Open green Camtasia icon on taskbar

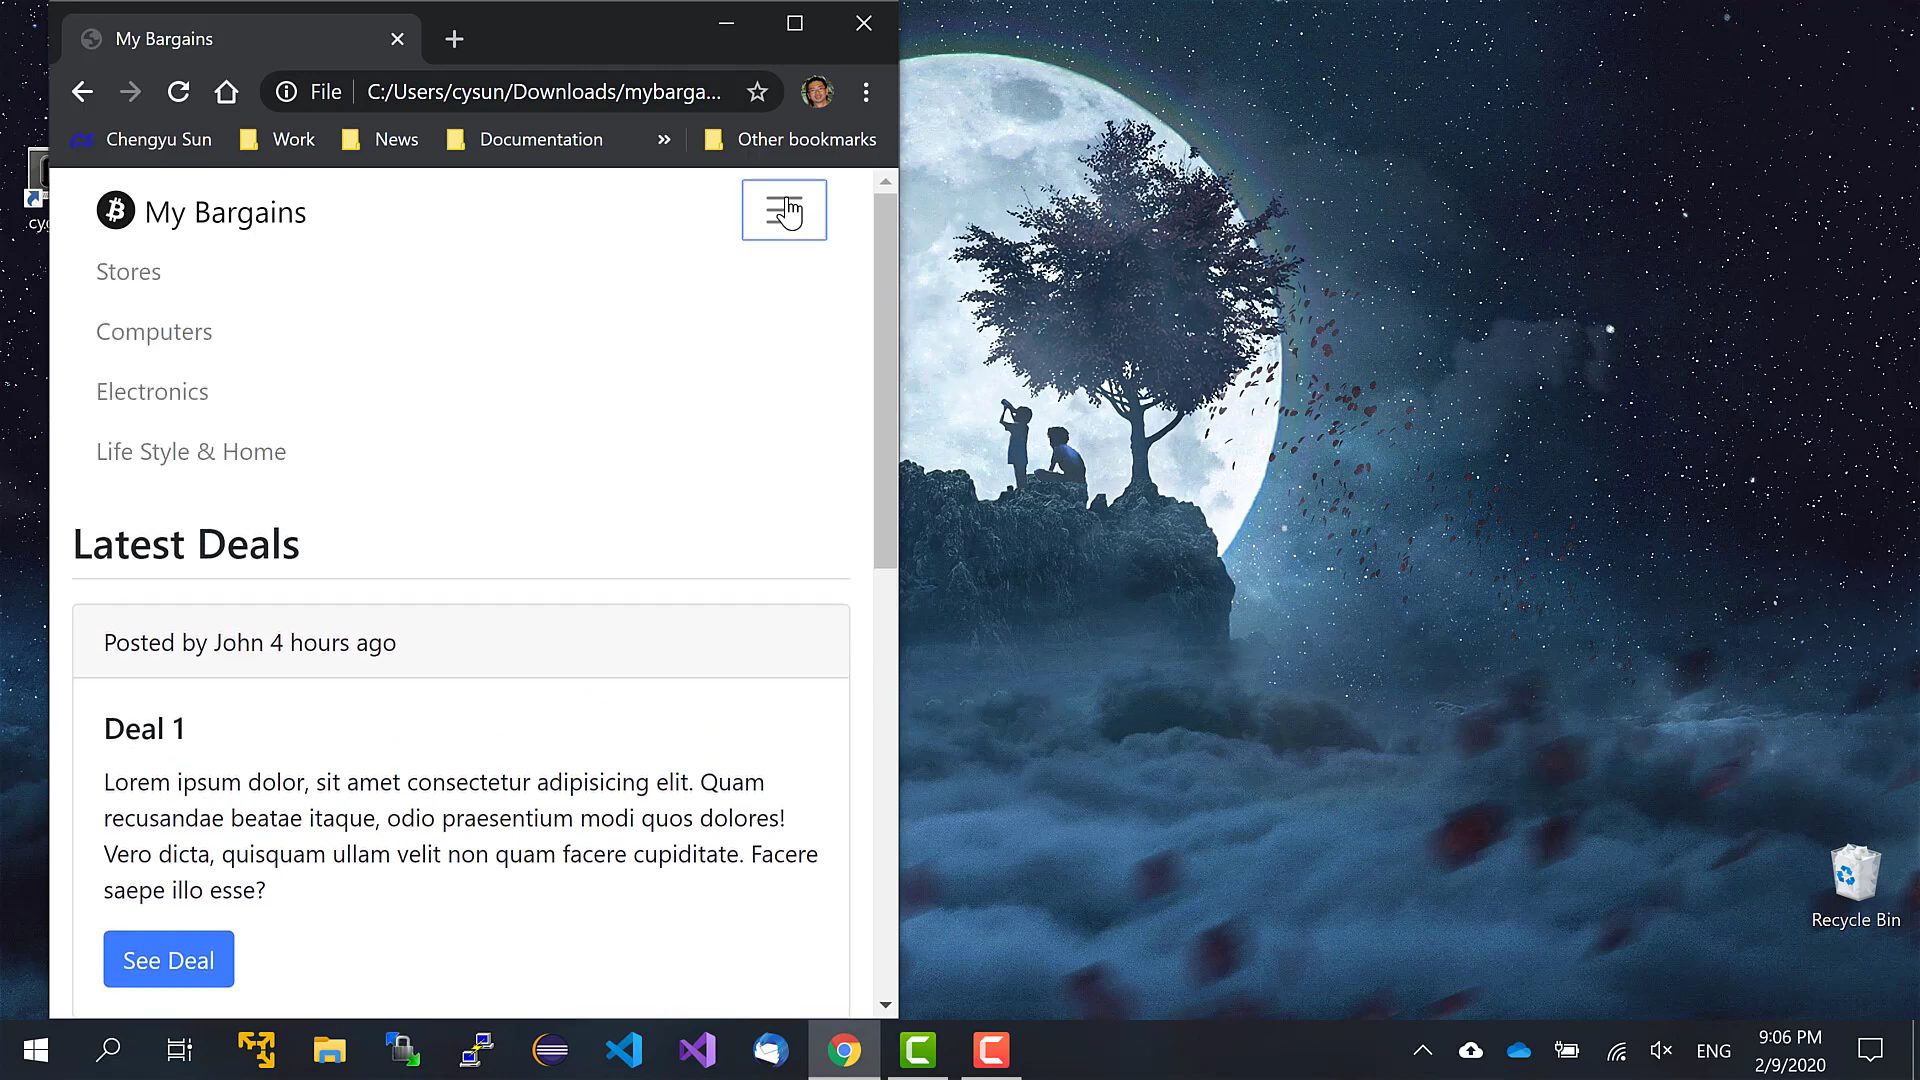[x=918, y=1050]
